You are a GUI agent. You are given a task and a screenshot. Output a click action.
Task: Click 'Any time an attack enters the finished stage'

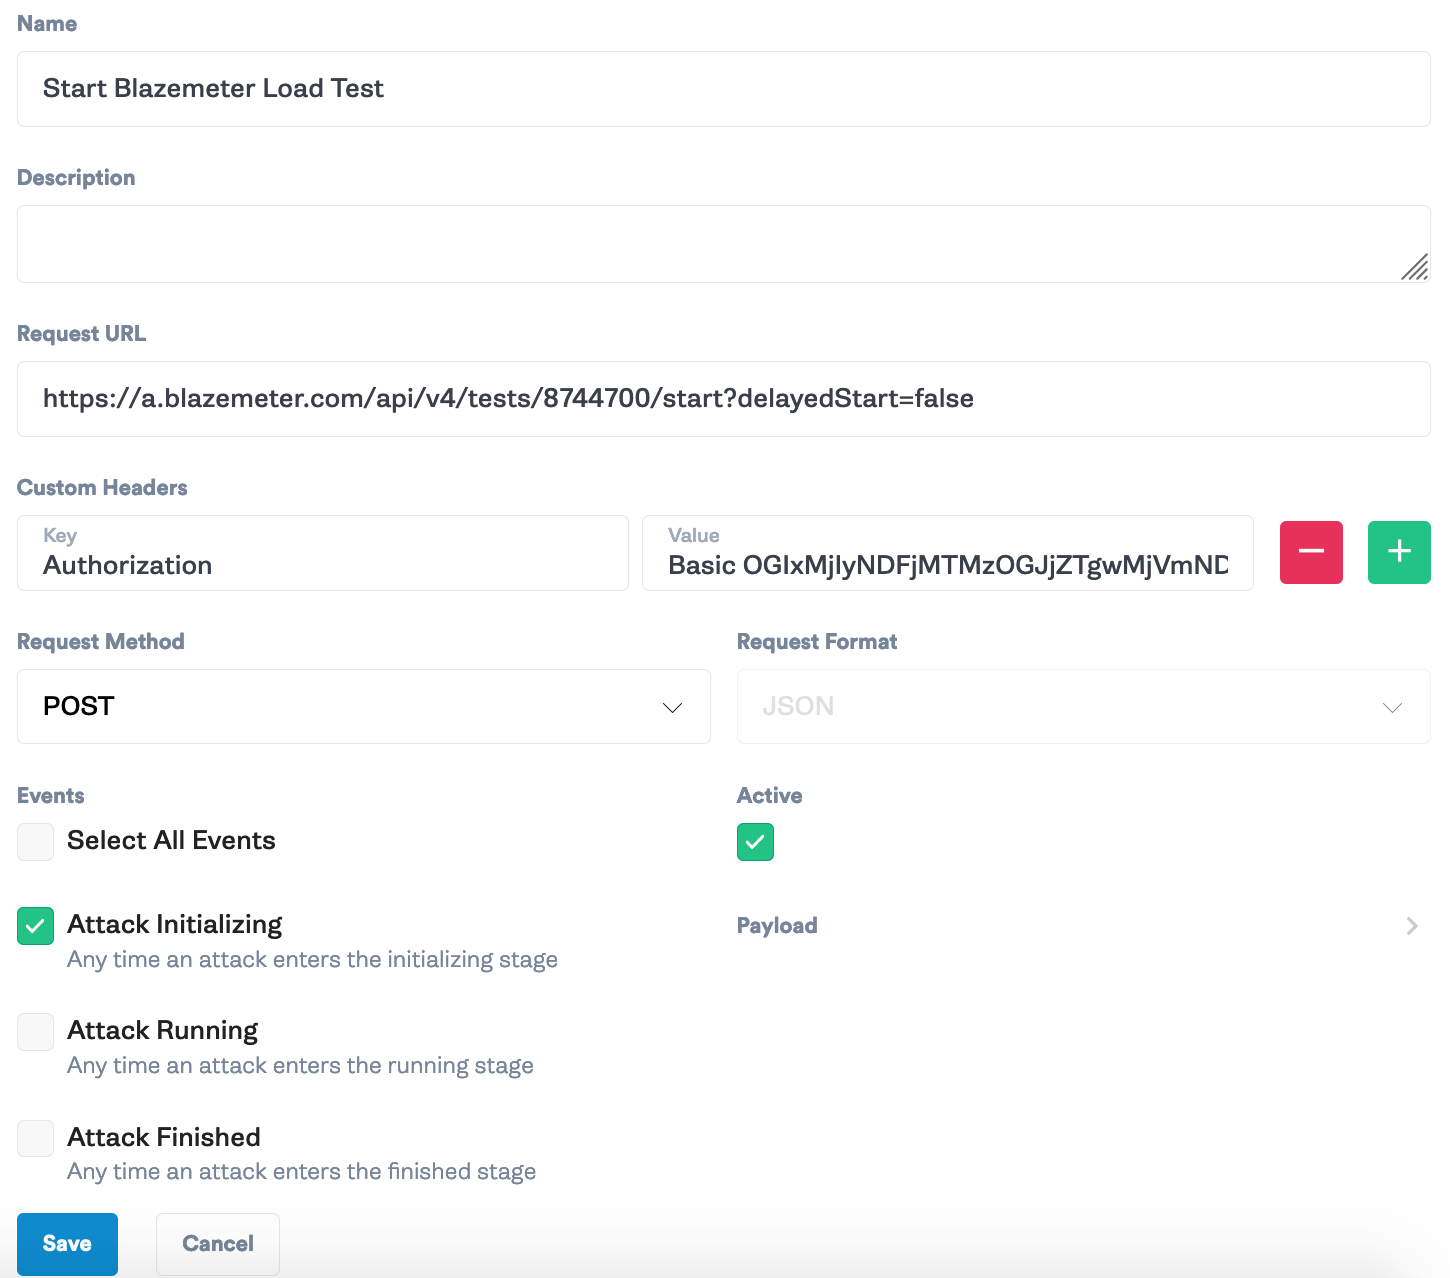click(x=301, y=1172)
